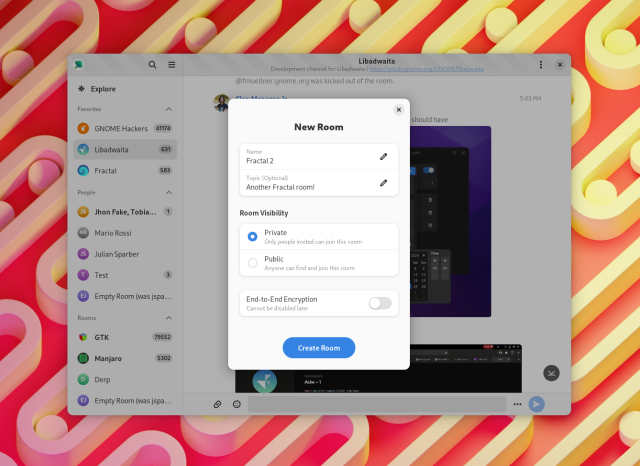
Task: Click the 79552 unread badge on GTK
Action: (162, 337)
